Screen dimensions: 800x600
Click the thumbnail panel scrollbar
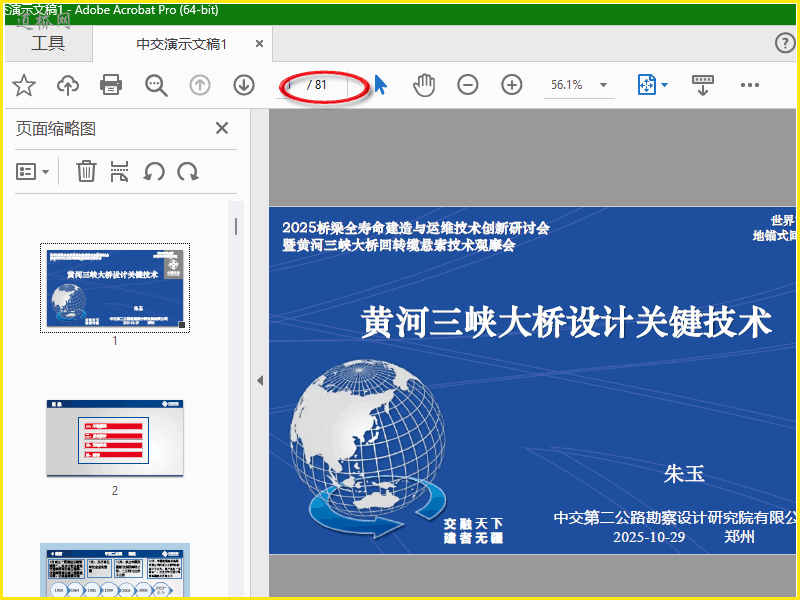[236, 227]
